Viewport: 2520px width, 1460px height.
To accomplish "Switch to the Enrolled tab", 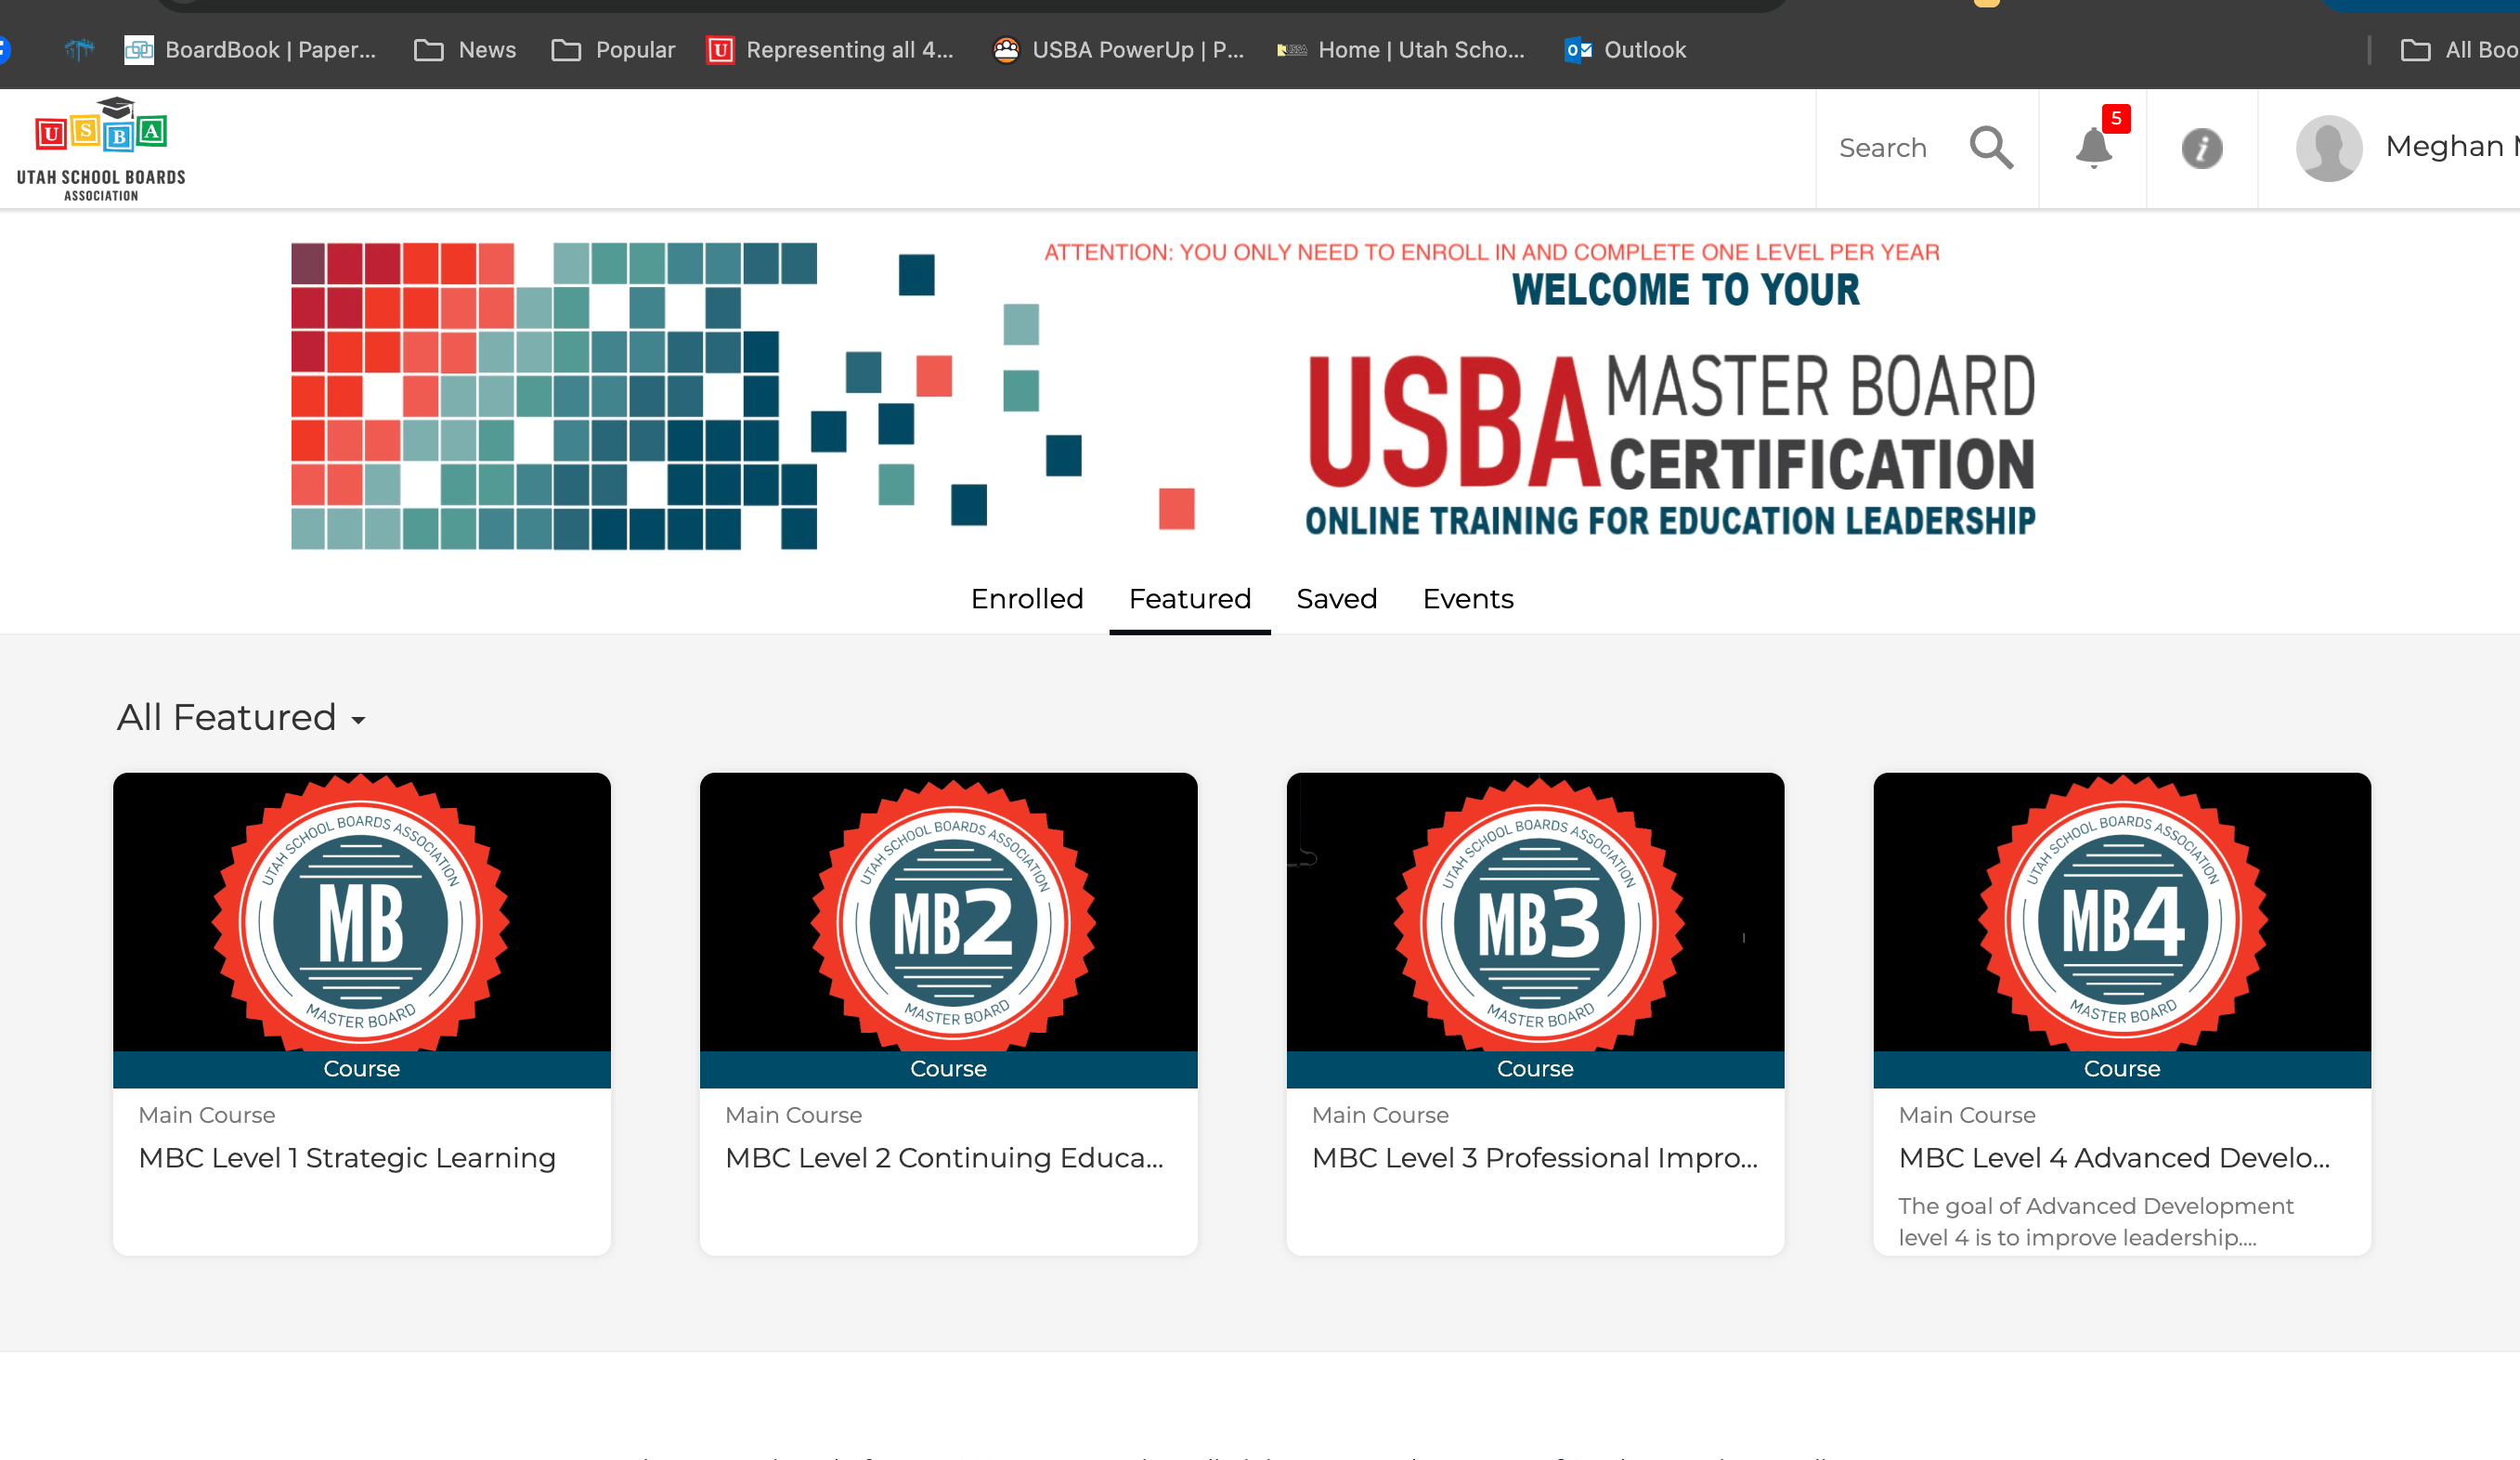I will point(1027,598).
